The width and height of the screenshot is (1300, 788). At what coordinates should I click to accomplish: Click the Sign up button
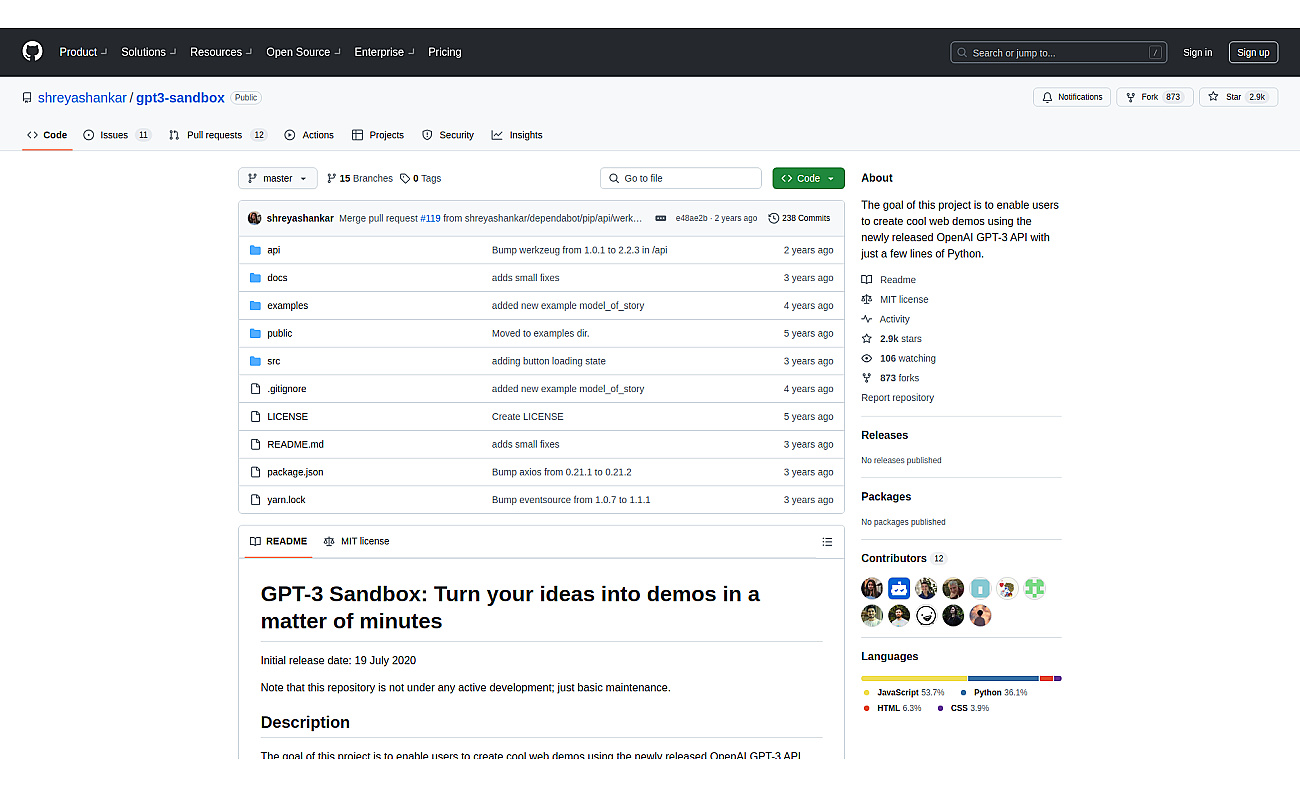click(x=1253, y=53)
